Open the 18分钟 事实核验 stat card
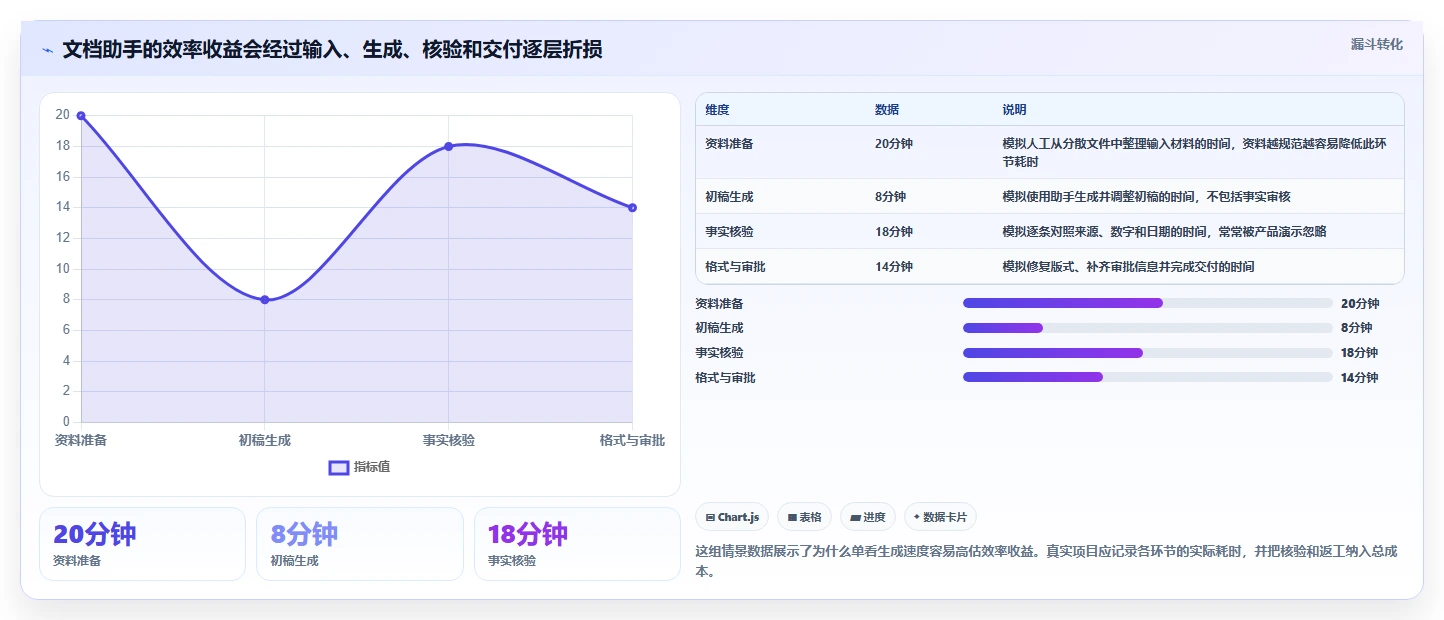This screenshot has width=1444, height=620. click(x=577, y=544)
